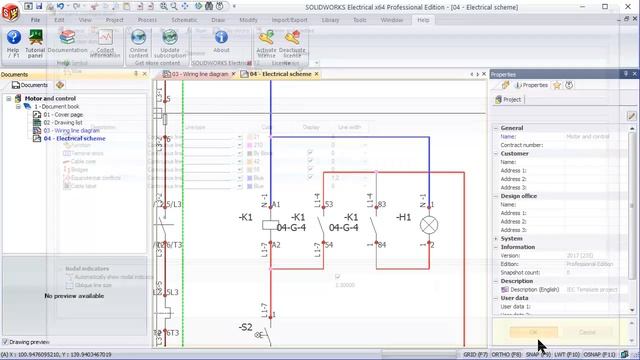The image size is (640, 360).
Task: Select 01 - Cover page in tree
Action: pyautogui.click(x=63, y=115)
